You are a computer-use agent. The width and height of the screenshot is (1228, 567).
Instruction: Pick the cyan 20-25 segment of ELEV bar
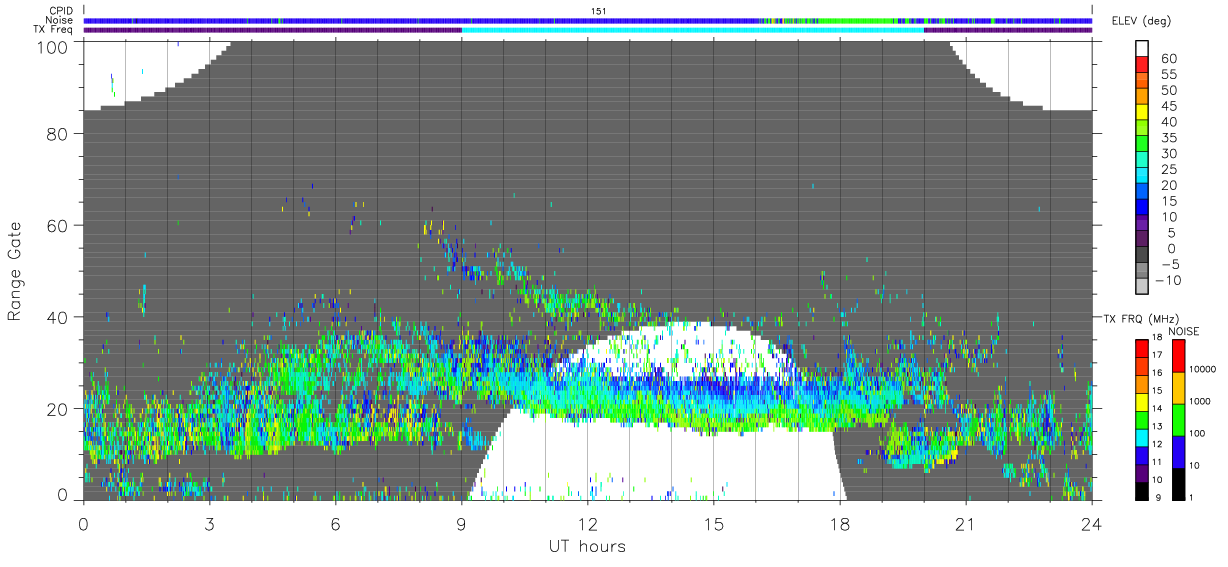[1143, 176]
